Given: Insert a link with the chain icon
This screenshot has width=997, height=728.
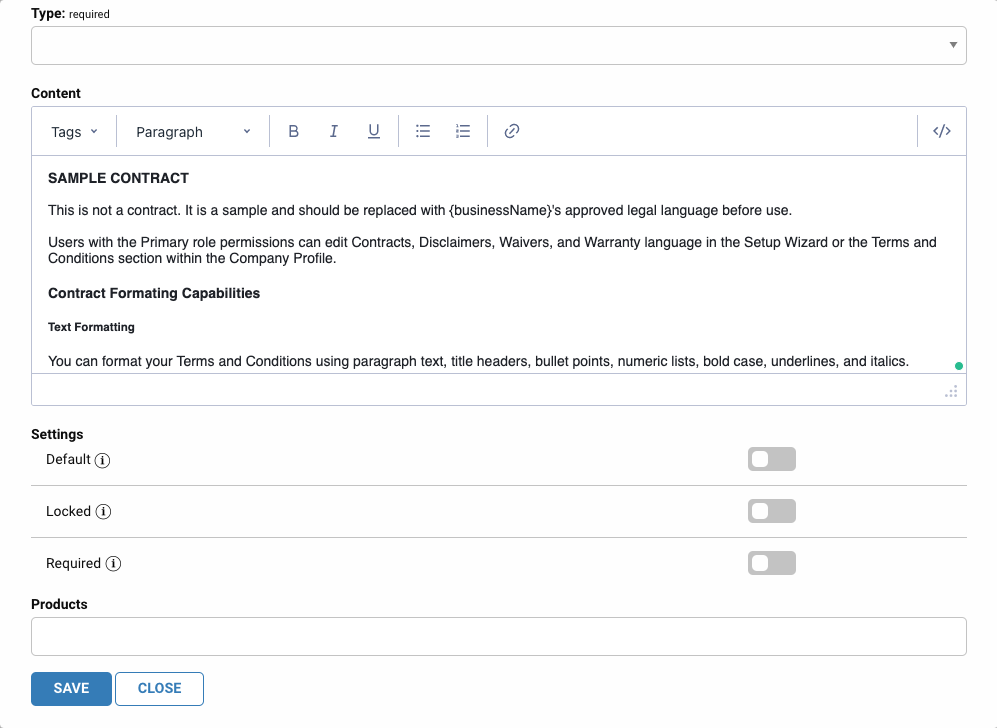Looking at the screenshot, I should point(512,132).
